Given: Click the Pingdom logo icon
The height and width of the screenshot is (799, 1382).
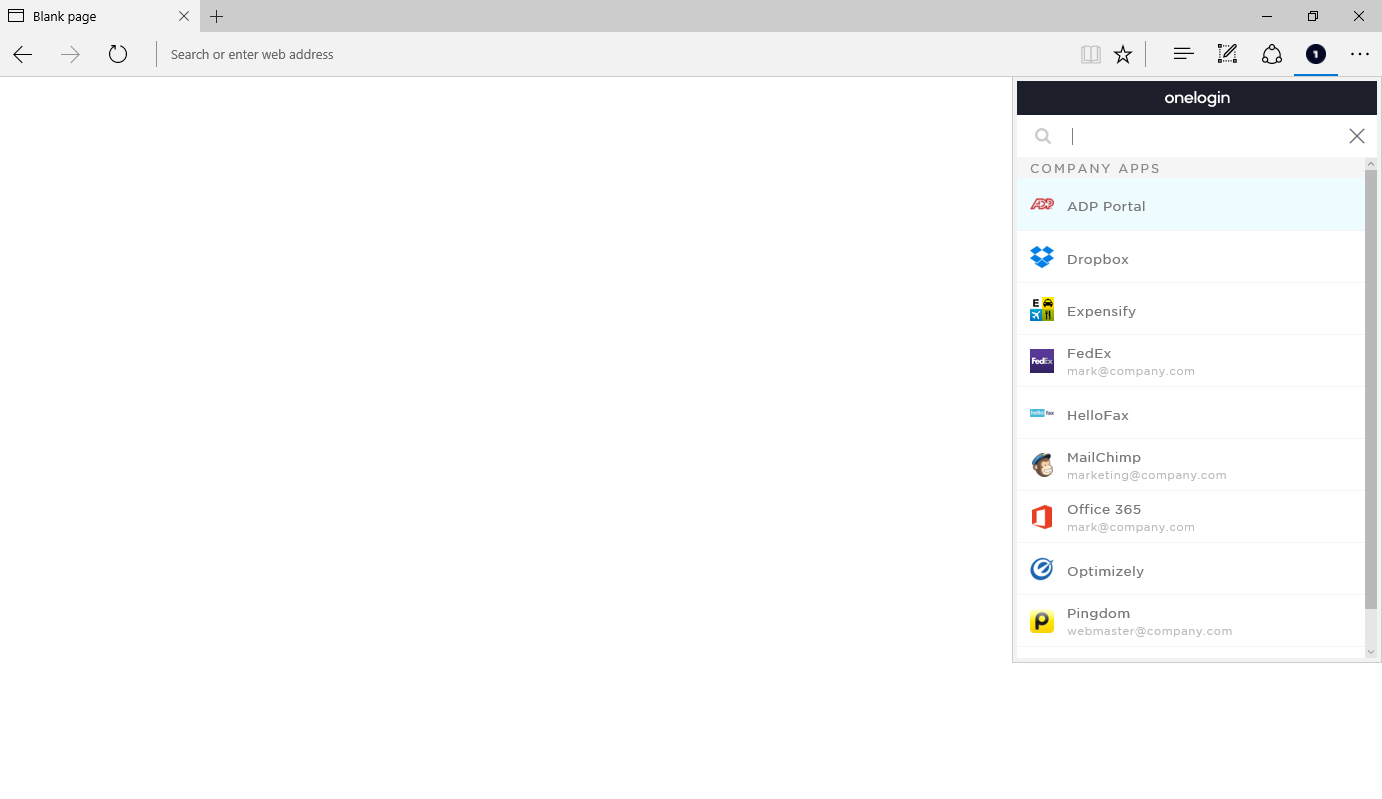Looking at the screenshot, I should point(1042,622).
